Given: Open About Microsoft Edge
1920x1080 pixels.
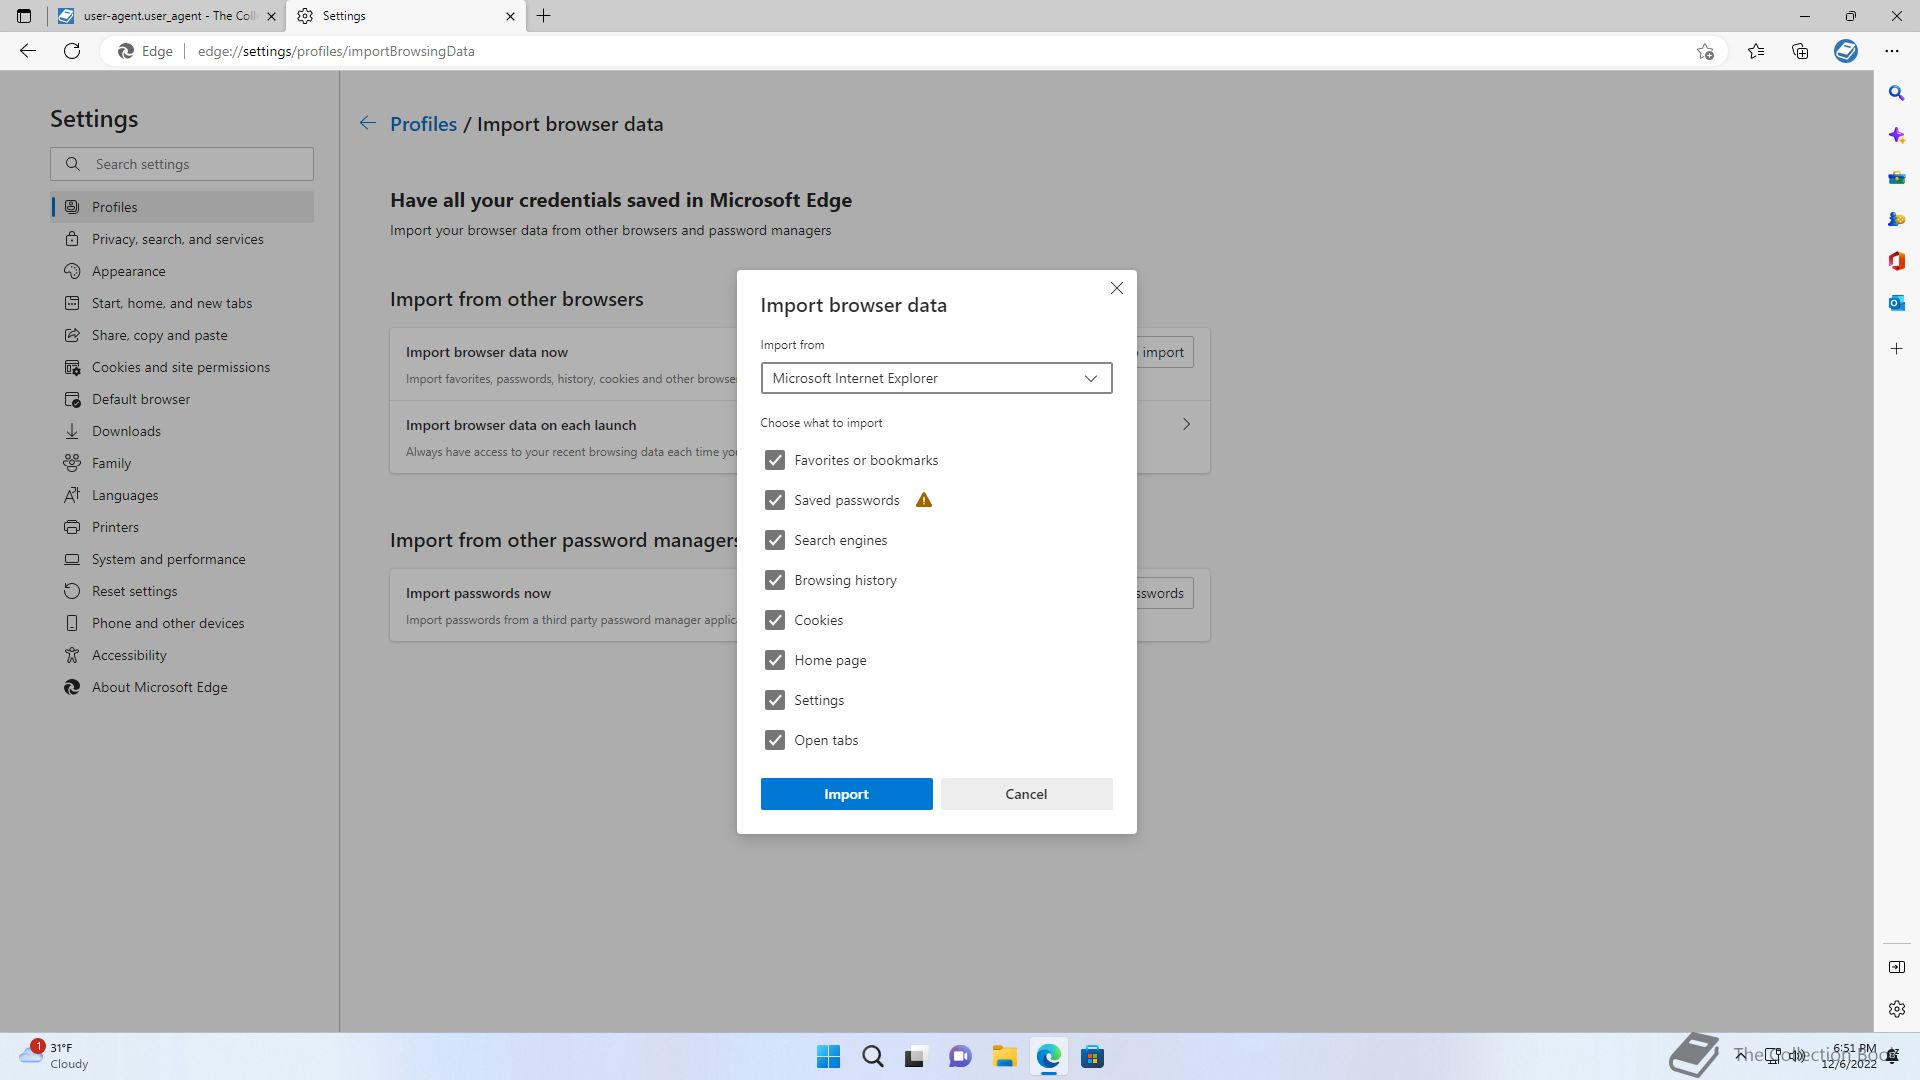Looking at the screenshot, I should (182, 687).
